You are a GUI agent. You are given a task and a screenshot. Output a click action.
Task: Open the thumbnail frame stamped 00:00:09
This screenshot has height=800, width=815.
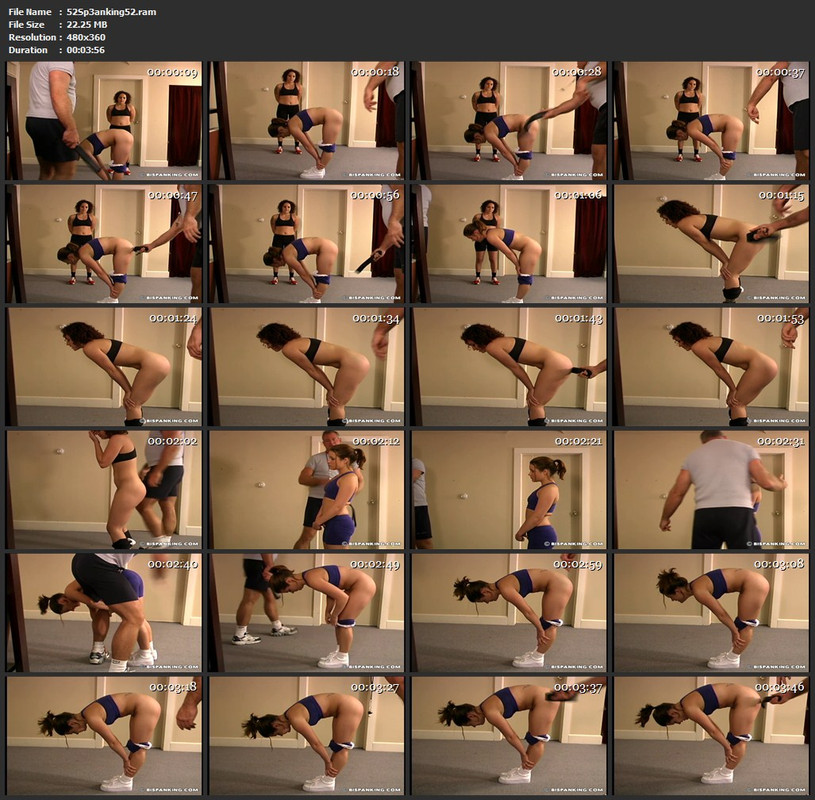pos(104,121)
